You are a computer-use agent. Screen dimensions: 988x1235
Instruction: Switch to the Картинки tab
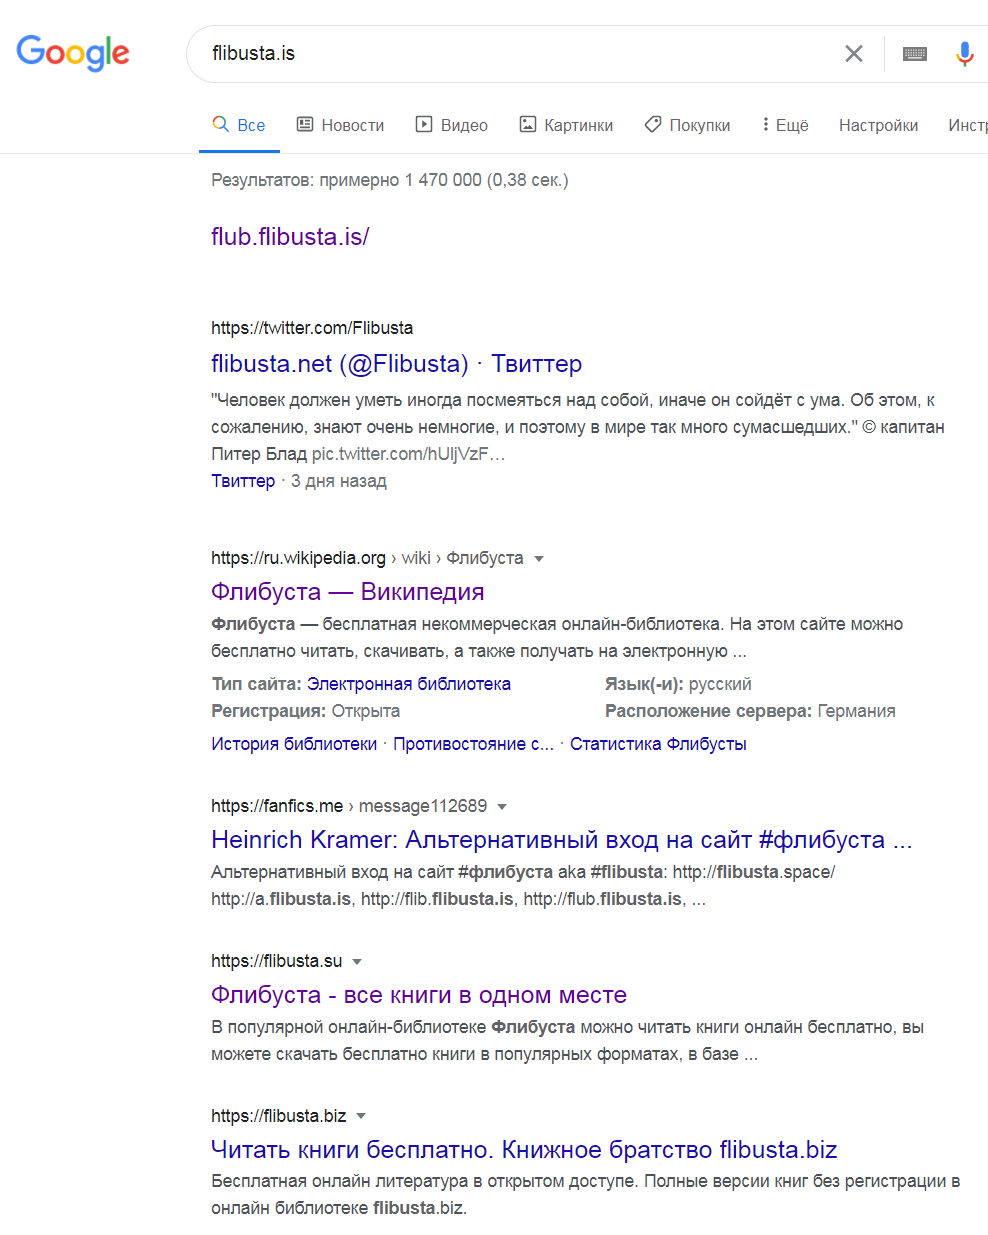tap(566, 125)
